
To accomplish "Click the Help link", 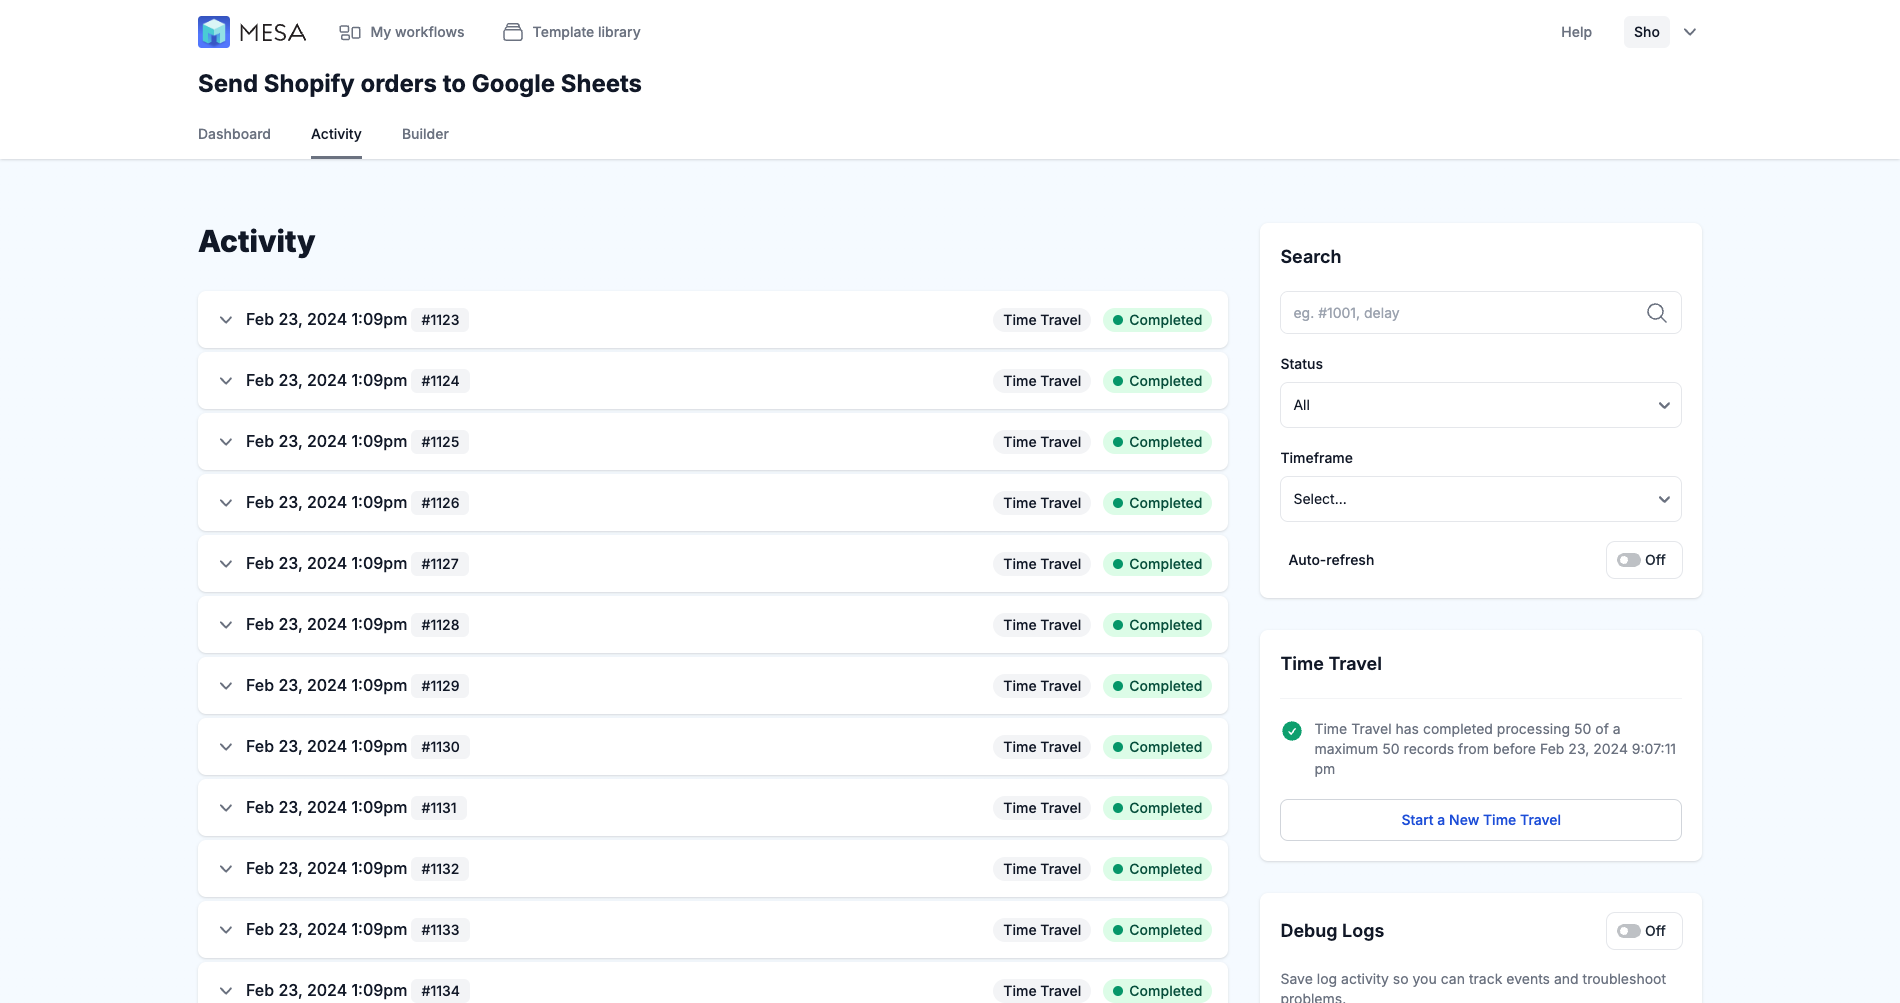I will pos(1576,32).
